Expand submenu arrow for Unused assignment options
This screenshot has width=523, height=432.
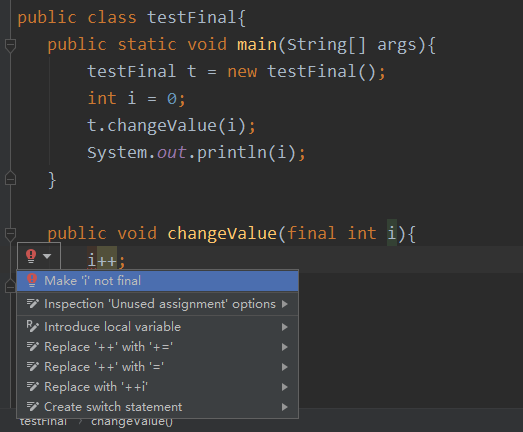[x=285, y=304]
